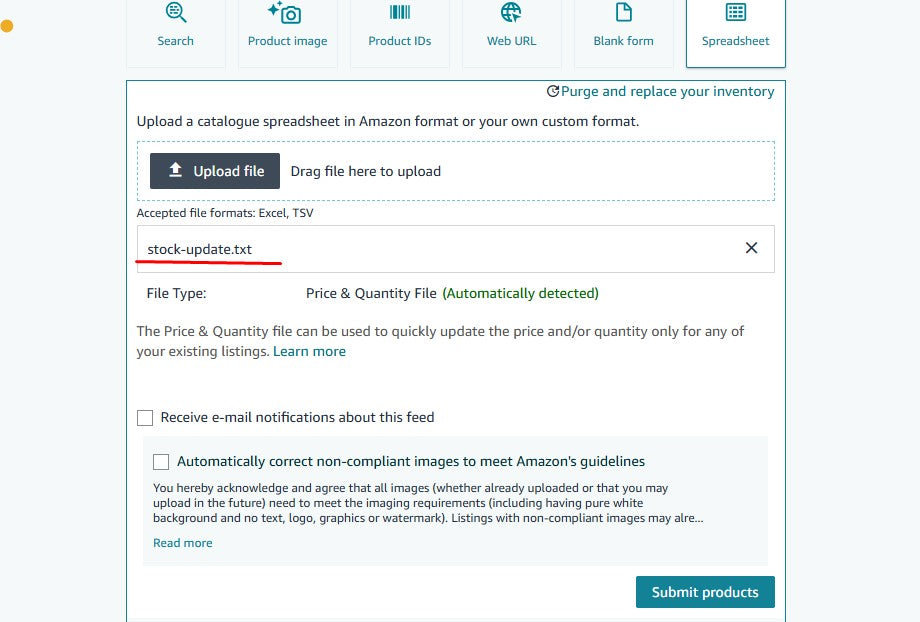
Task: Toggle automatically correct non-compliant images checkbox
Action: point(161,462)
